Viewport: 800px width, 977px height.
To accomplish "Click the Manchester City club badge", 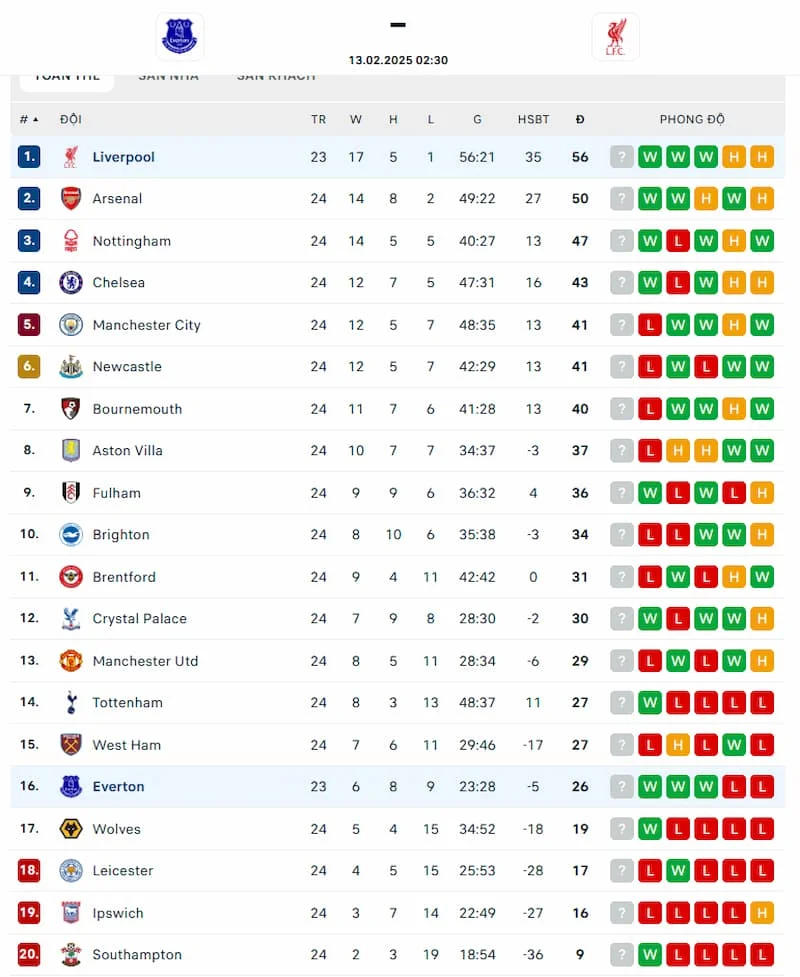I will coord(71,325).
